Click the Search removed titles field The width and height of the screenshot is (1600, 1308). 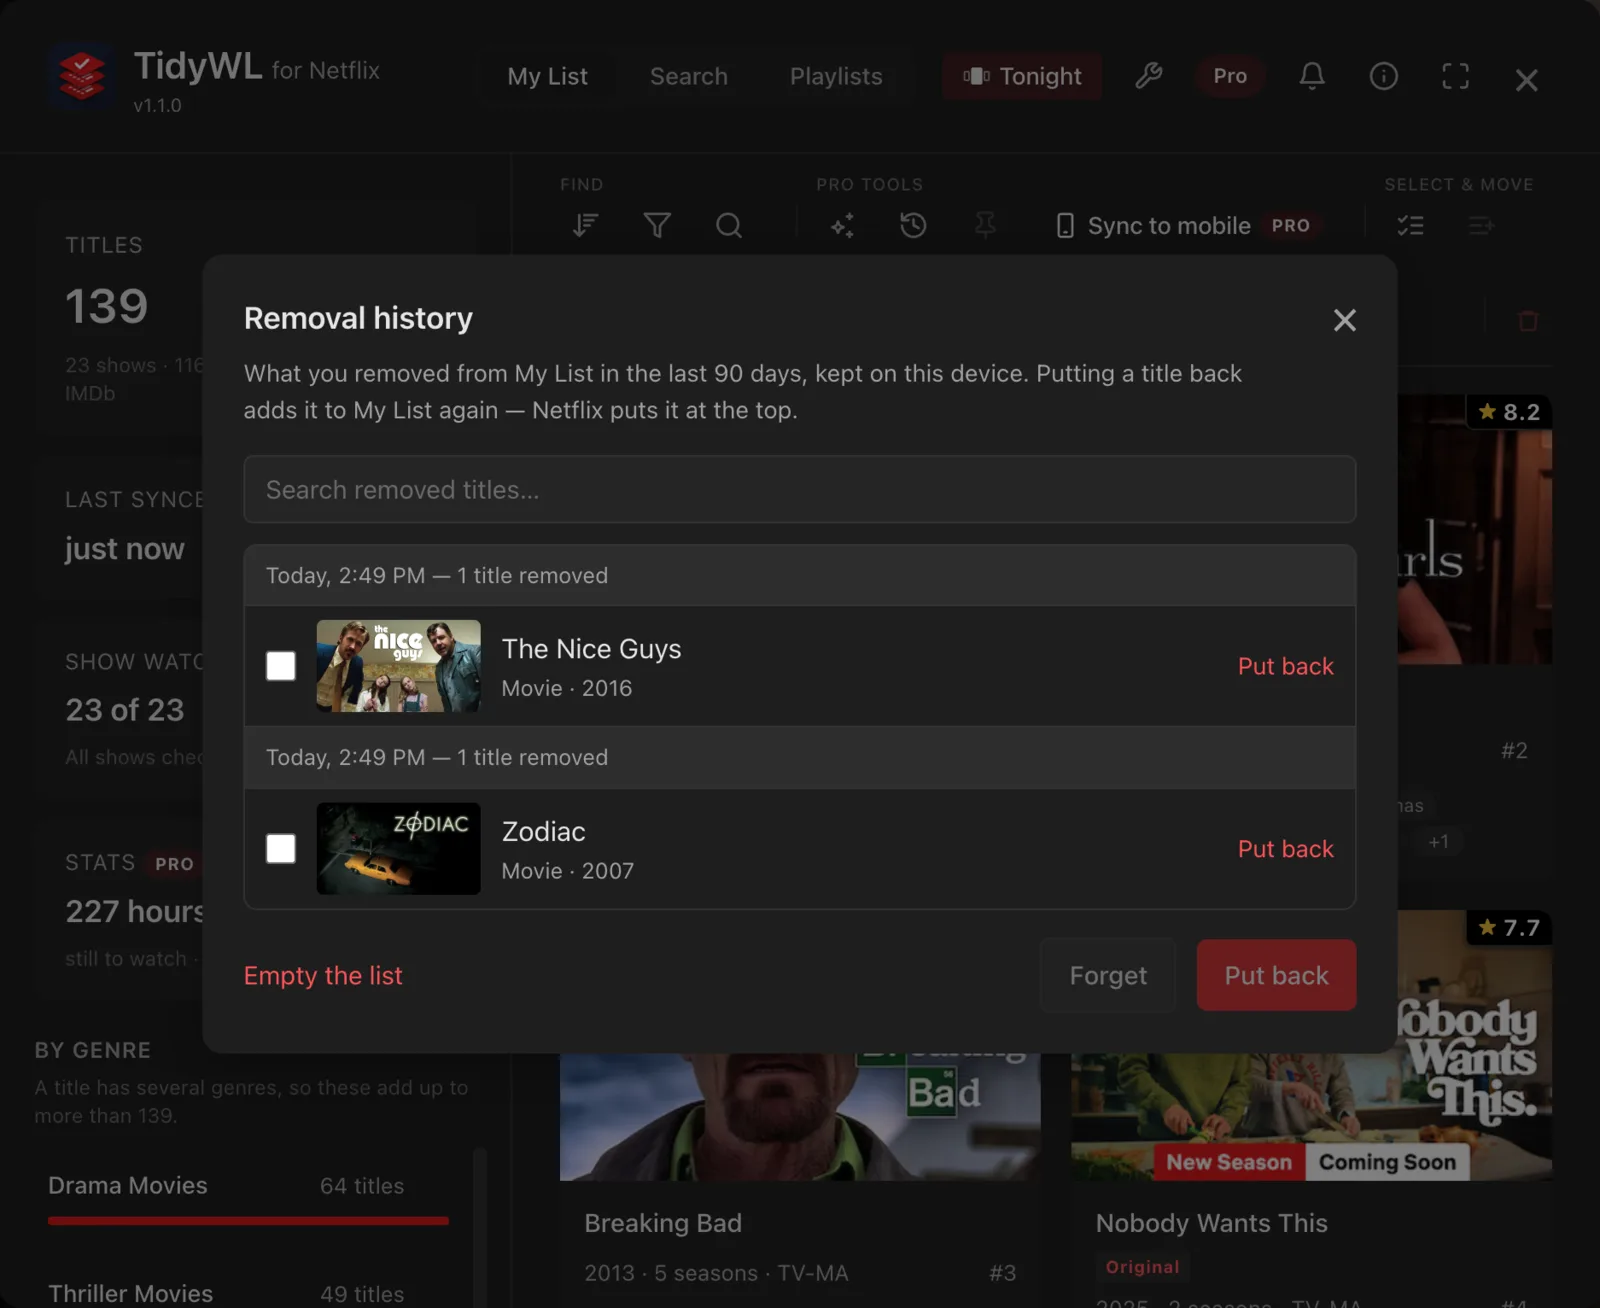[800, 490]
